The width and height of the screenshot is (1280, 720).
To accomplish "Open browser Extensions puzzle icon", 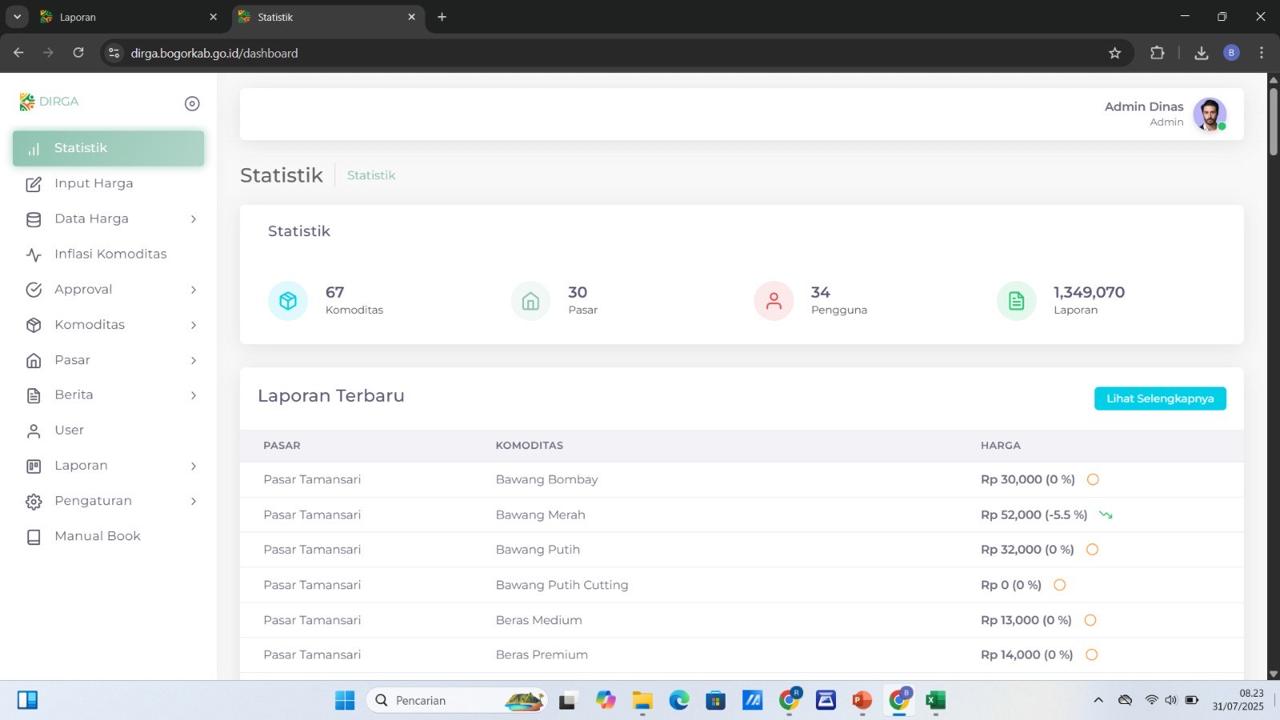I will 1157,53.
